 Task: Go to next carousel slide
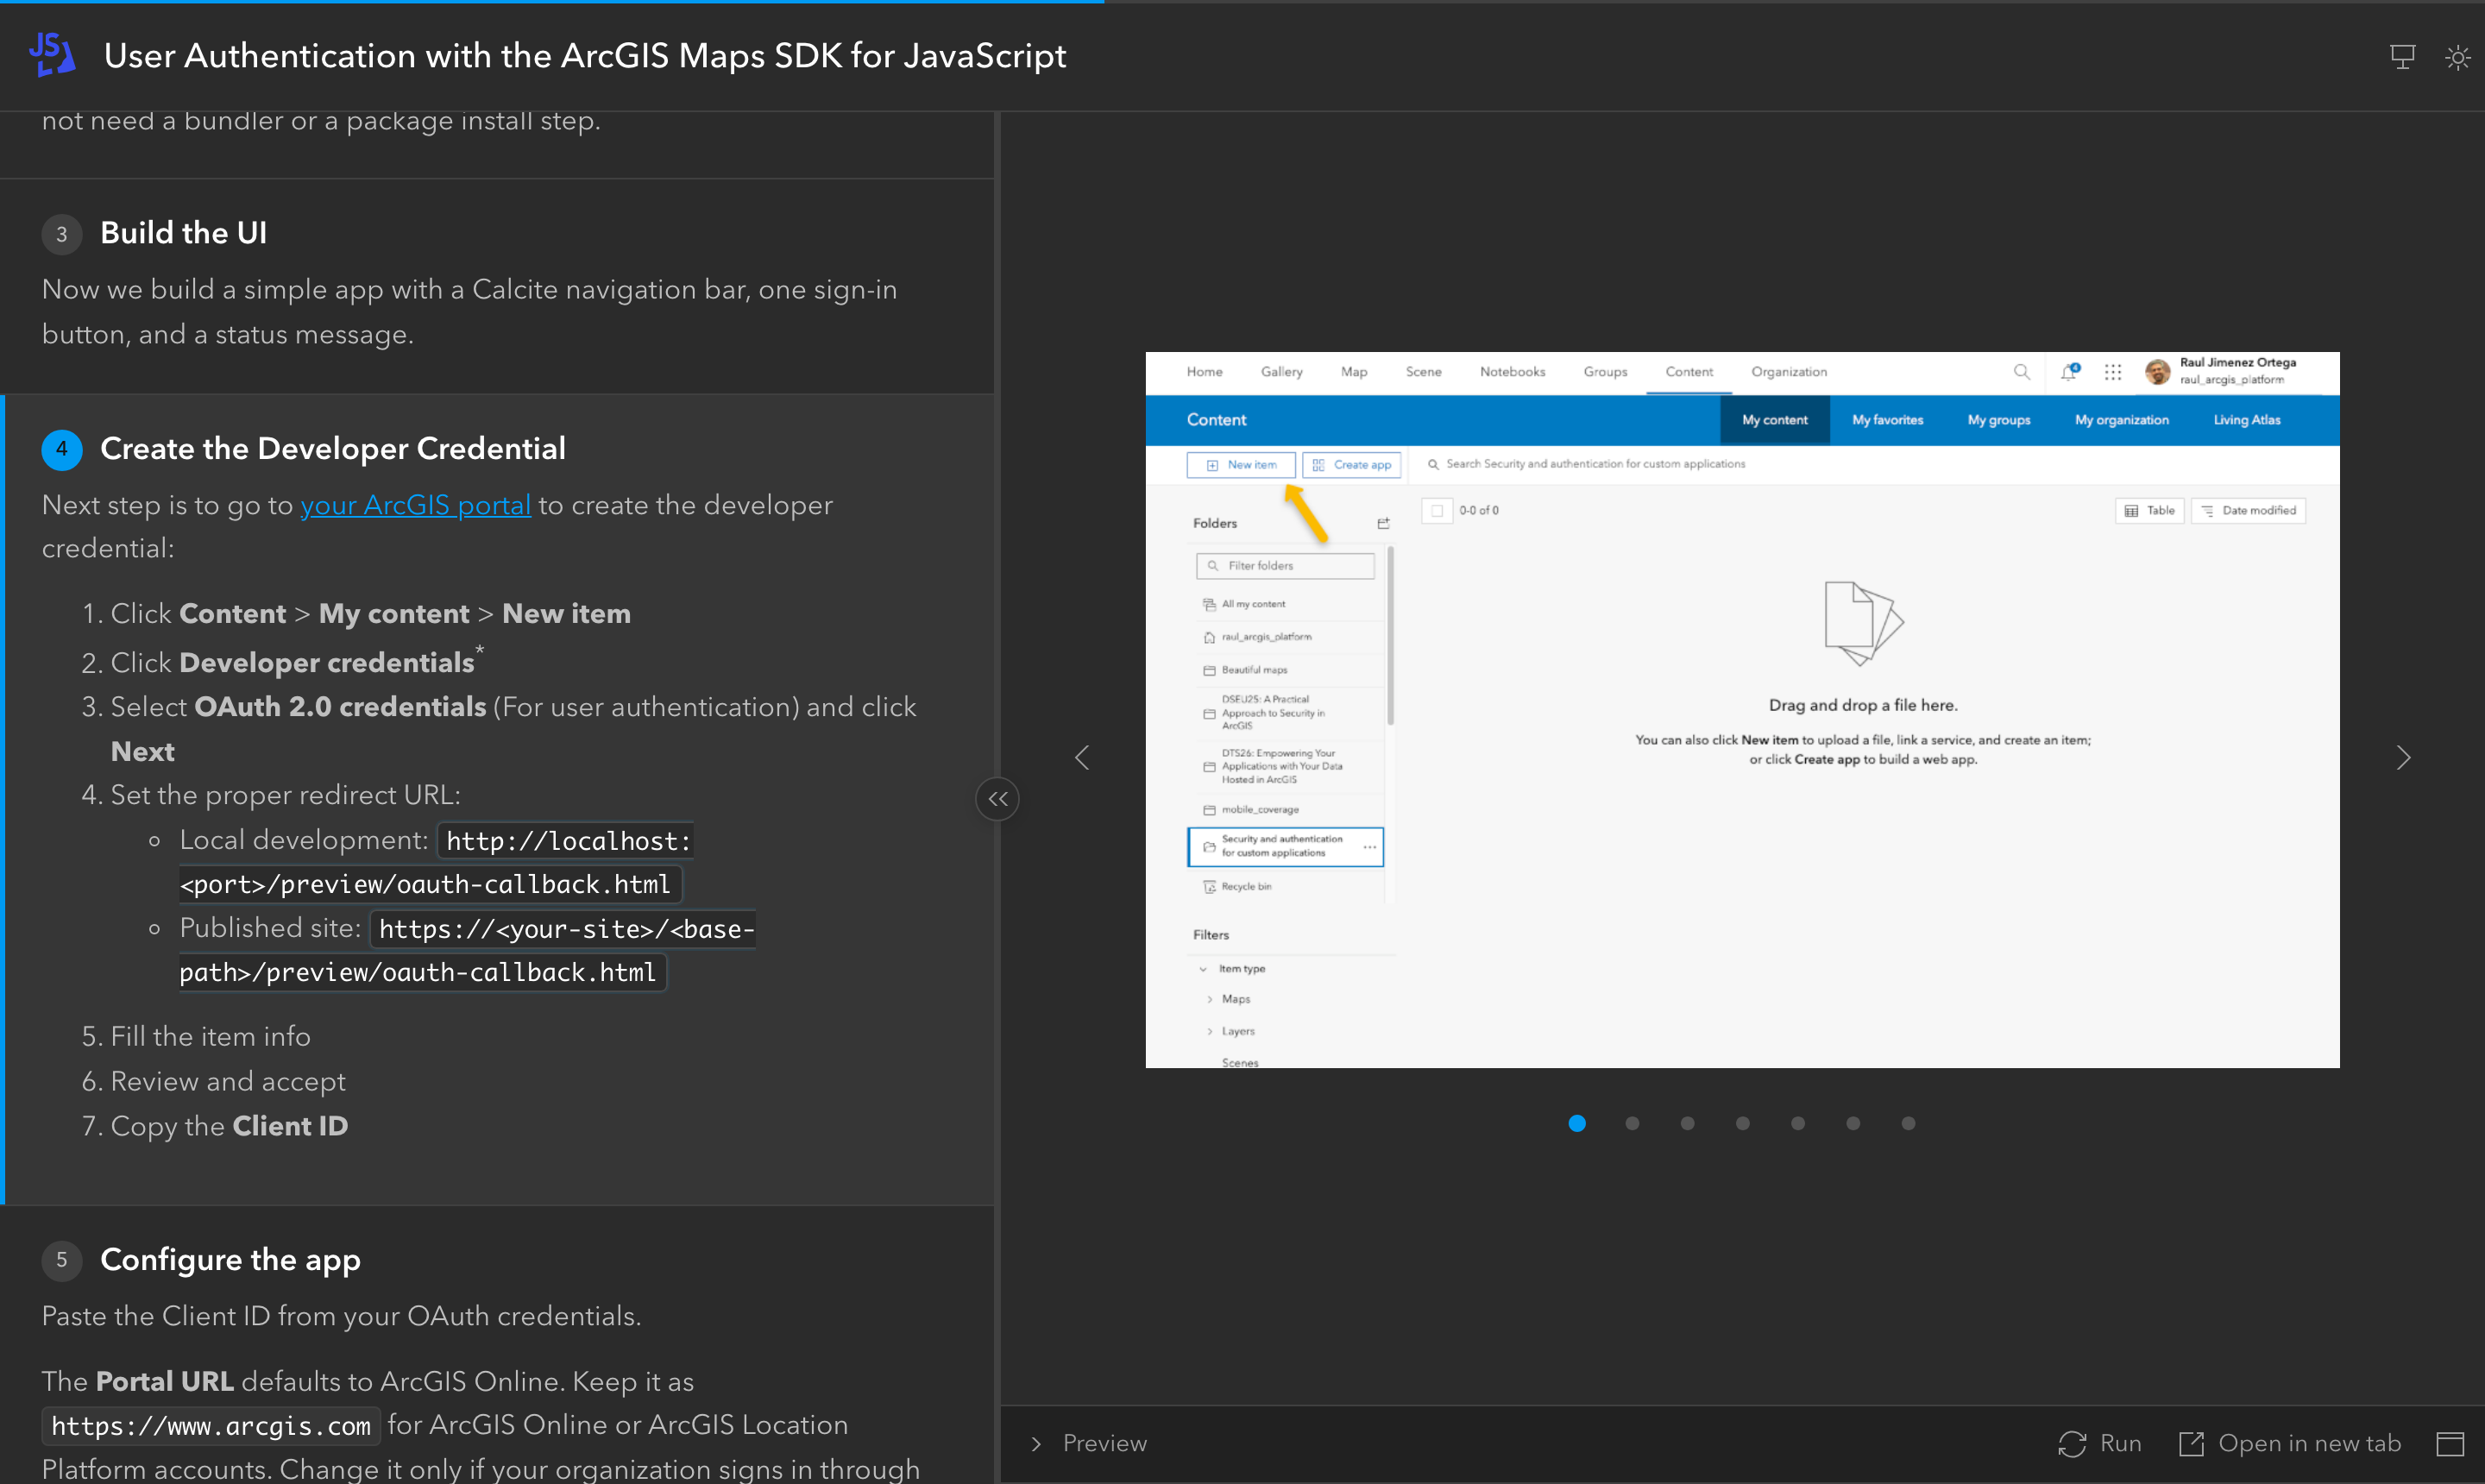[2404, 758]
